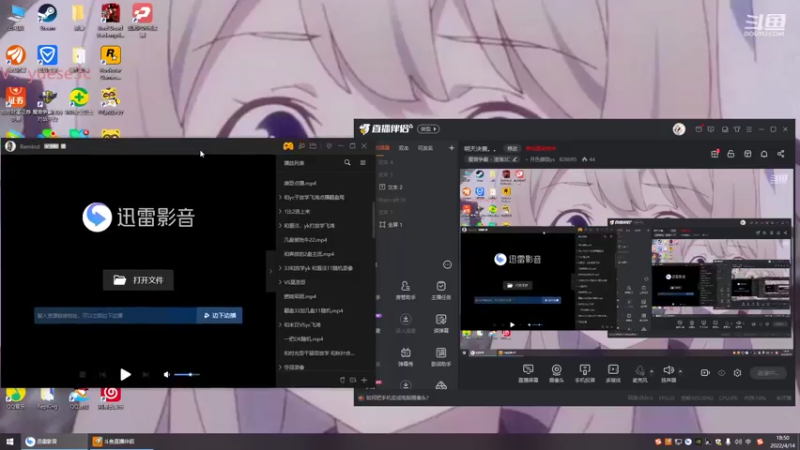Image resolution: width=800 pixels, height=450 pixels.
Task: Switch to the third scene tab in Douyu
Action: 425,148
